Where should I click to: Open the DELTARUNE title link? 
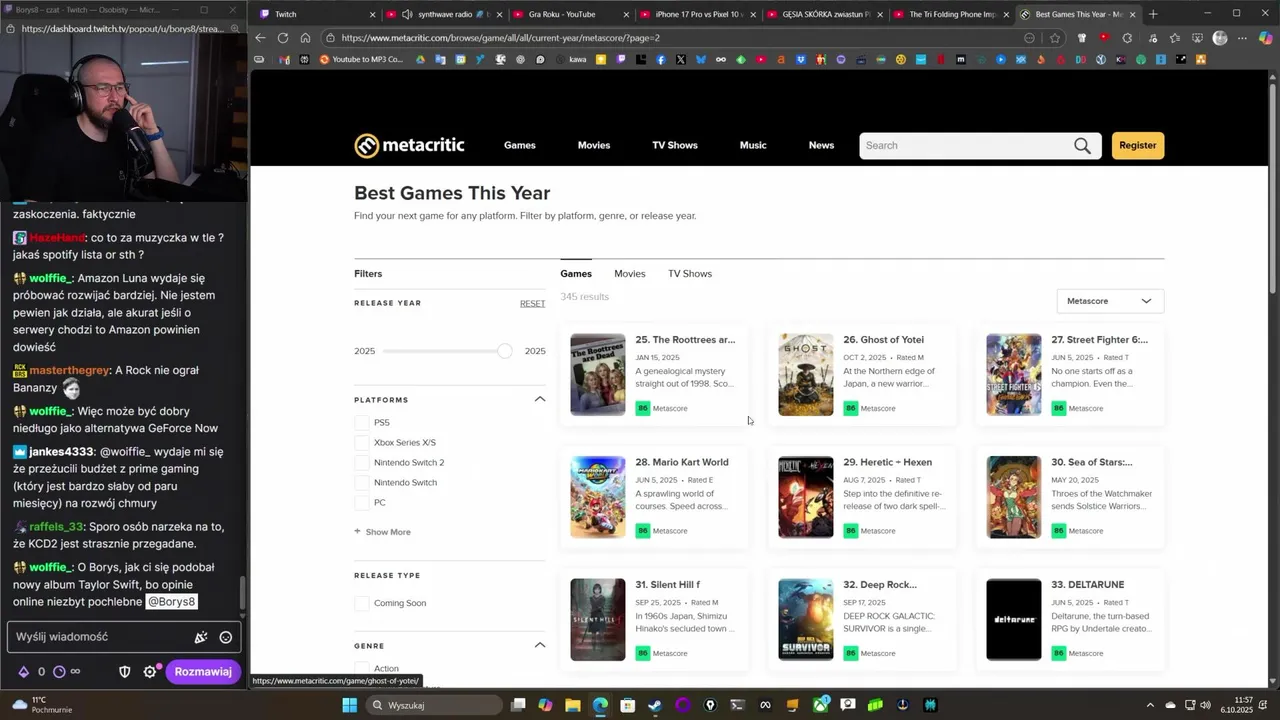[x=1088, y=585]
